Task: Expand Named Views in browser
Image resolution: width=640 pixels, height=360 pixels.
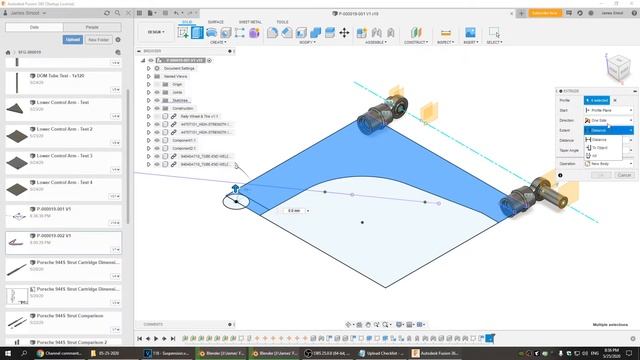Action: [x=149, y=76]
